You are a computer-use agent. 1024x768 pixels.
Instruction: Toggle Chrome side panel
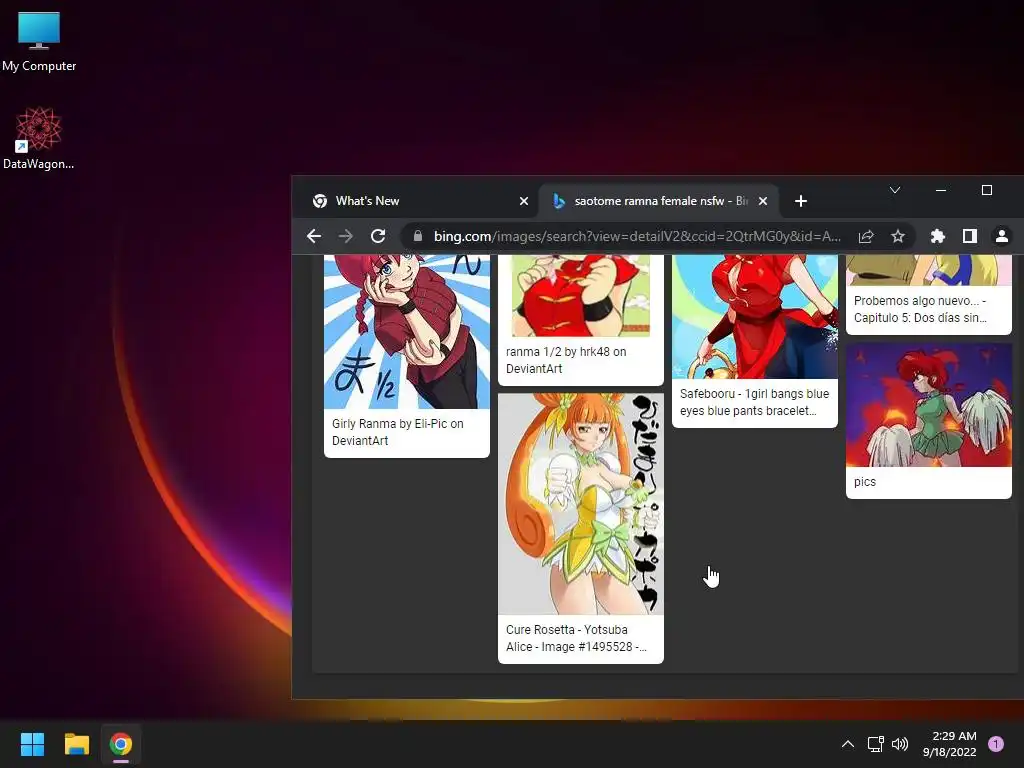pos(970,236)
